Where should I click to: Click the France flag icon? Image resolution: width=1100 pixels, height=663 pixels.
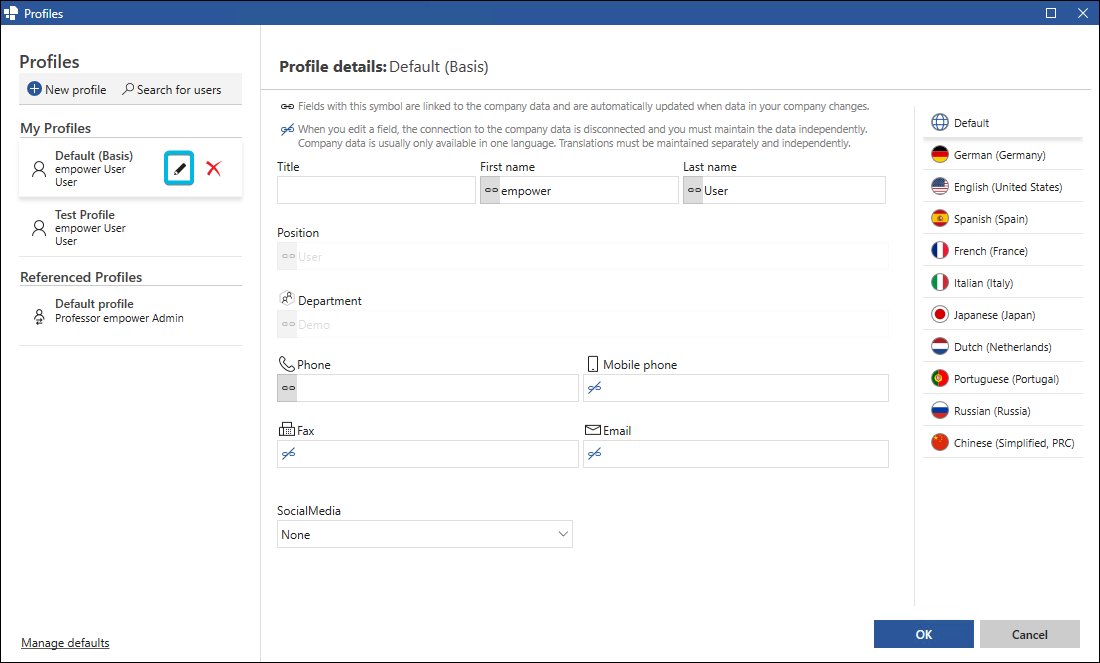click(940, 250)
